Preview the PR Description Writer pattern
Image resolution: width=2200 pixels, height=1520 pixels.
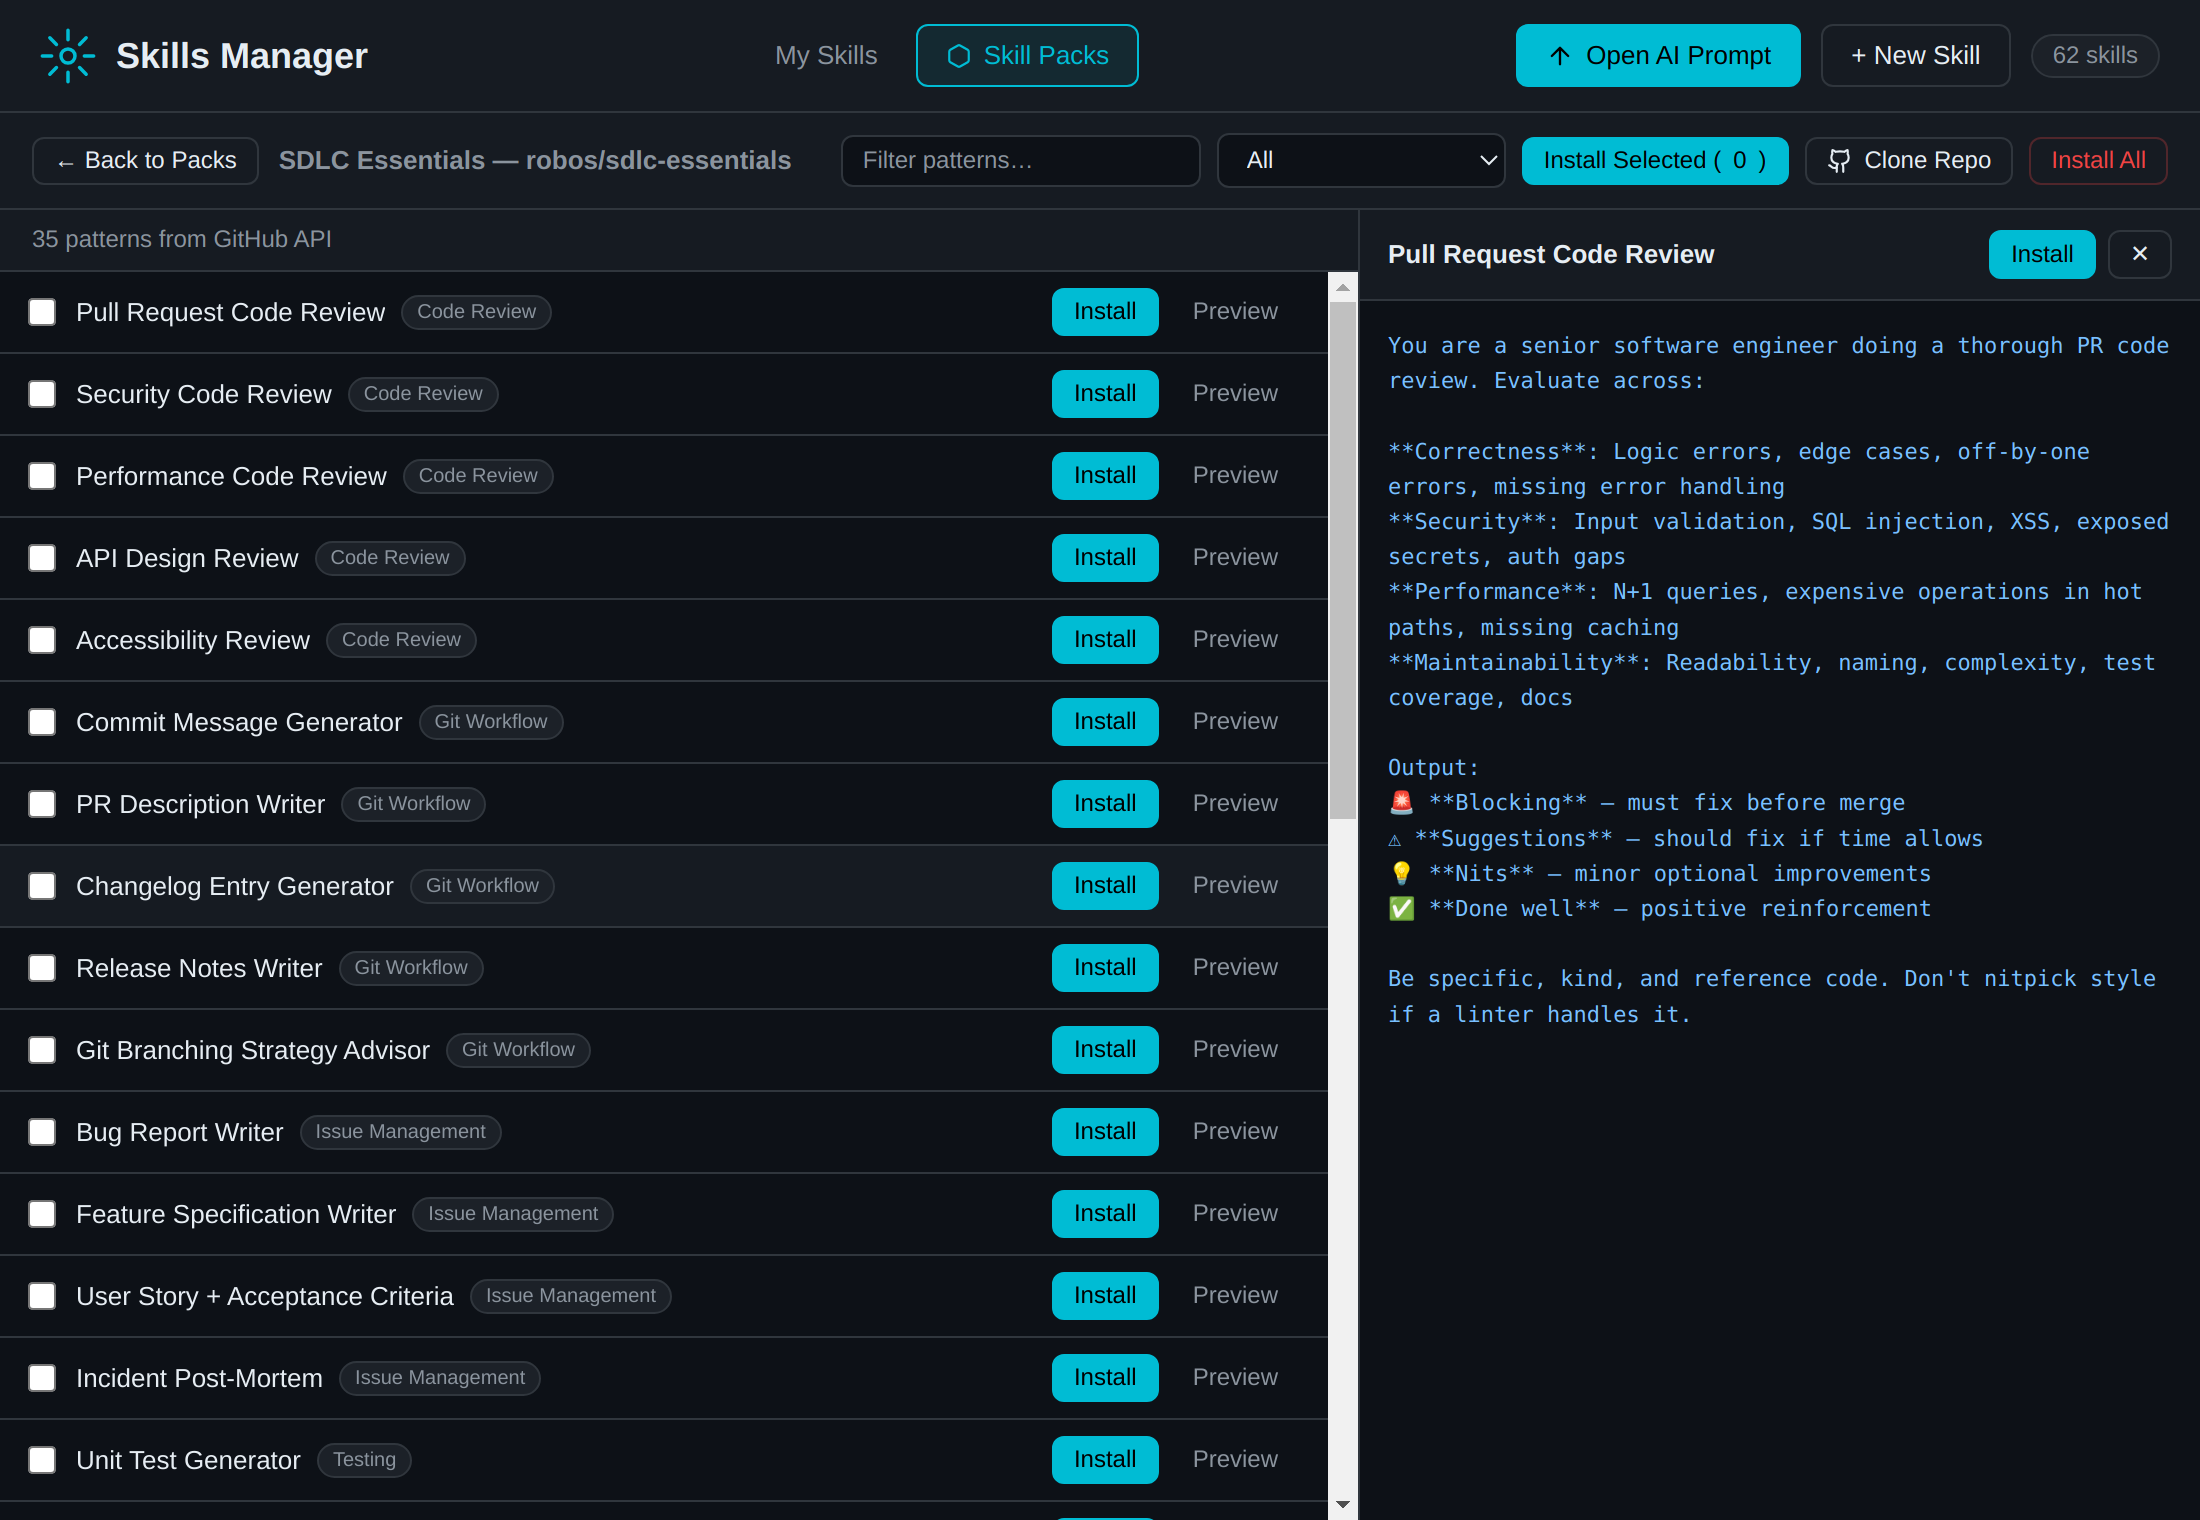click(1235, 804)
